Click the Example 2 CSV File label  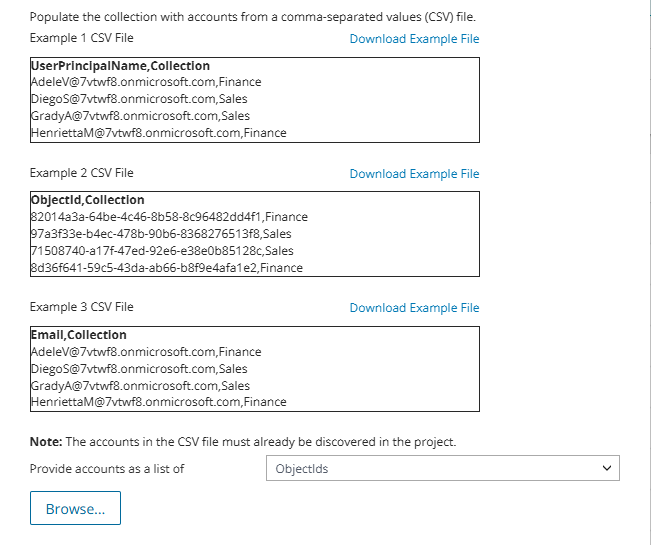(x=81, y=173)
